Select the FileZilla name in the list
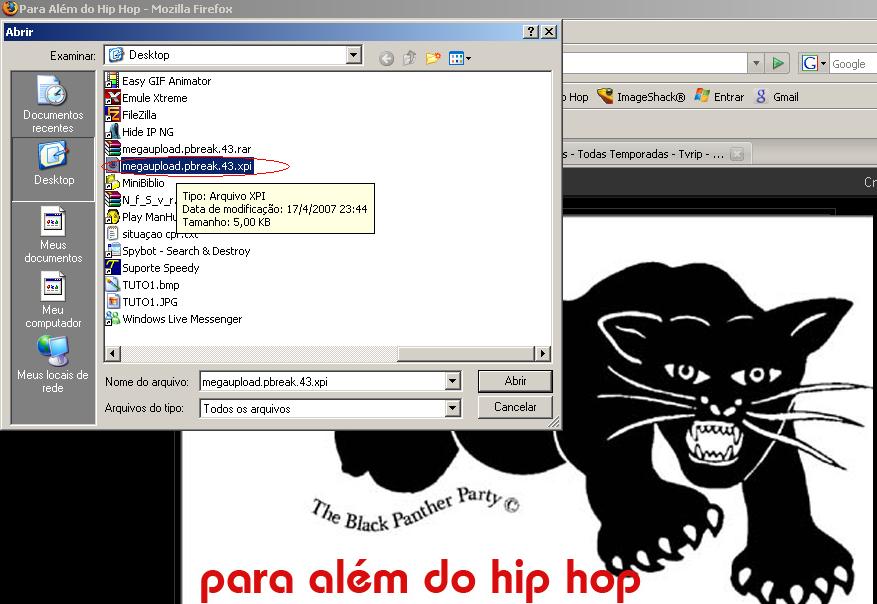This screenshot has height=604, width=877. [x=139, y=115]
